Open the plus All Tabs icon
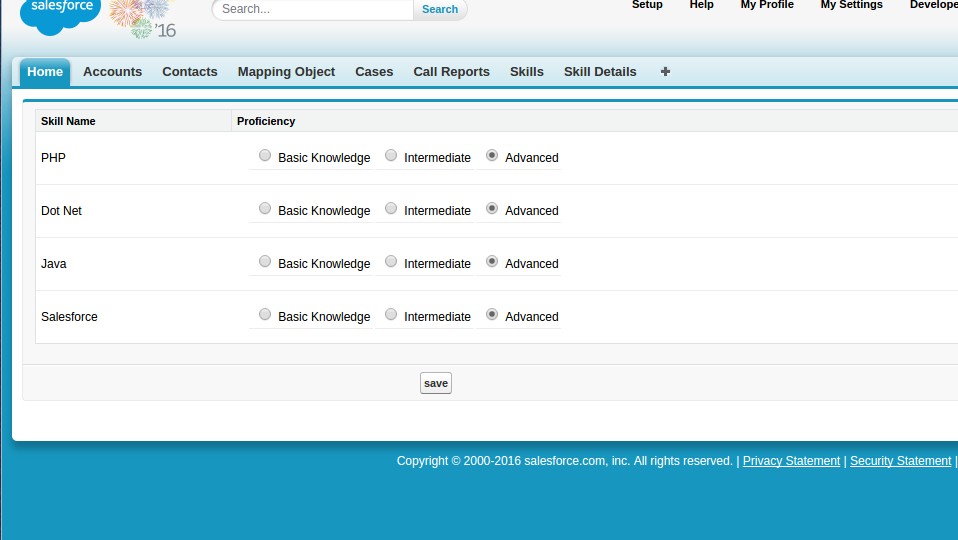This screenshot has height=540, width=958. (x=665, y=71)
